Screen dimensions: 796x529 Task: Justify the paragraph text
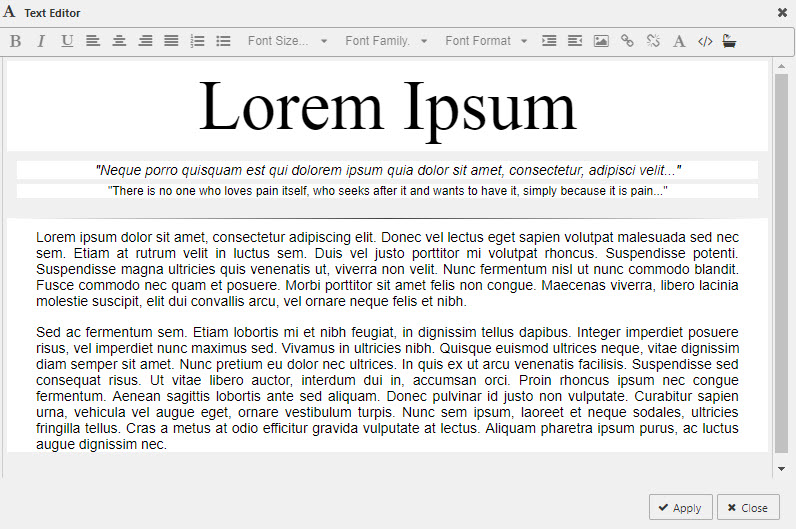click(171, 41)
